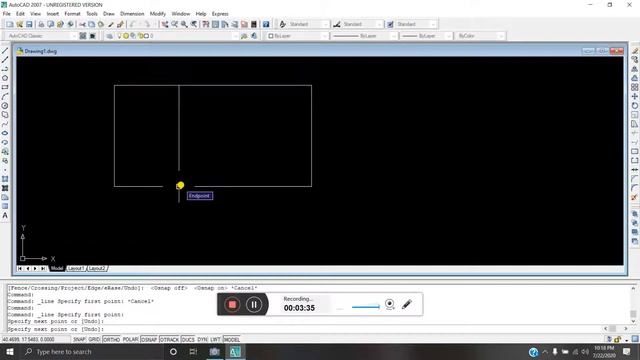
Task: Toggle DUCS in status bar
Action: (x=188, y=340)
